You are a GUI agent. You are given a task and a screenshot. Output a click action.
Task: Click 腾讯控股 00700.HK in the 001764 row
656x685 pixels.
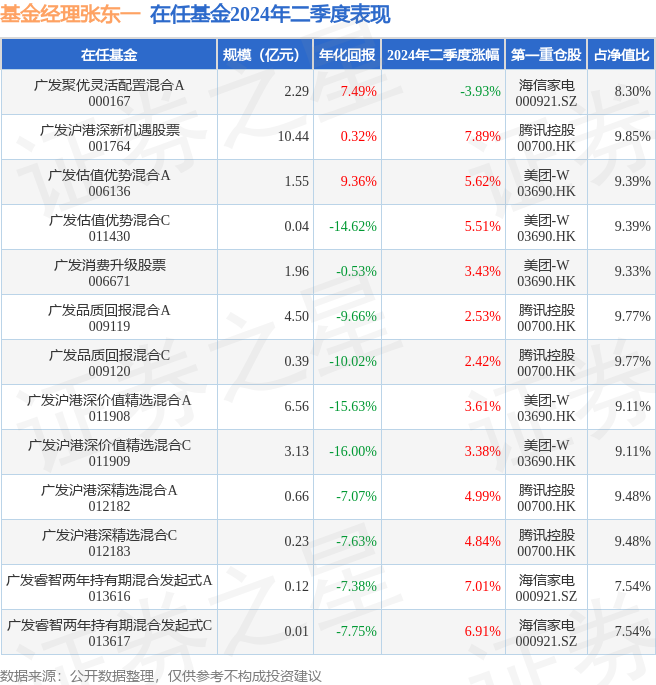[x=546, y=138]
